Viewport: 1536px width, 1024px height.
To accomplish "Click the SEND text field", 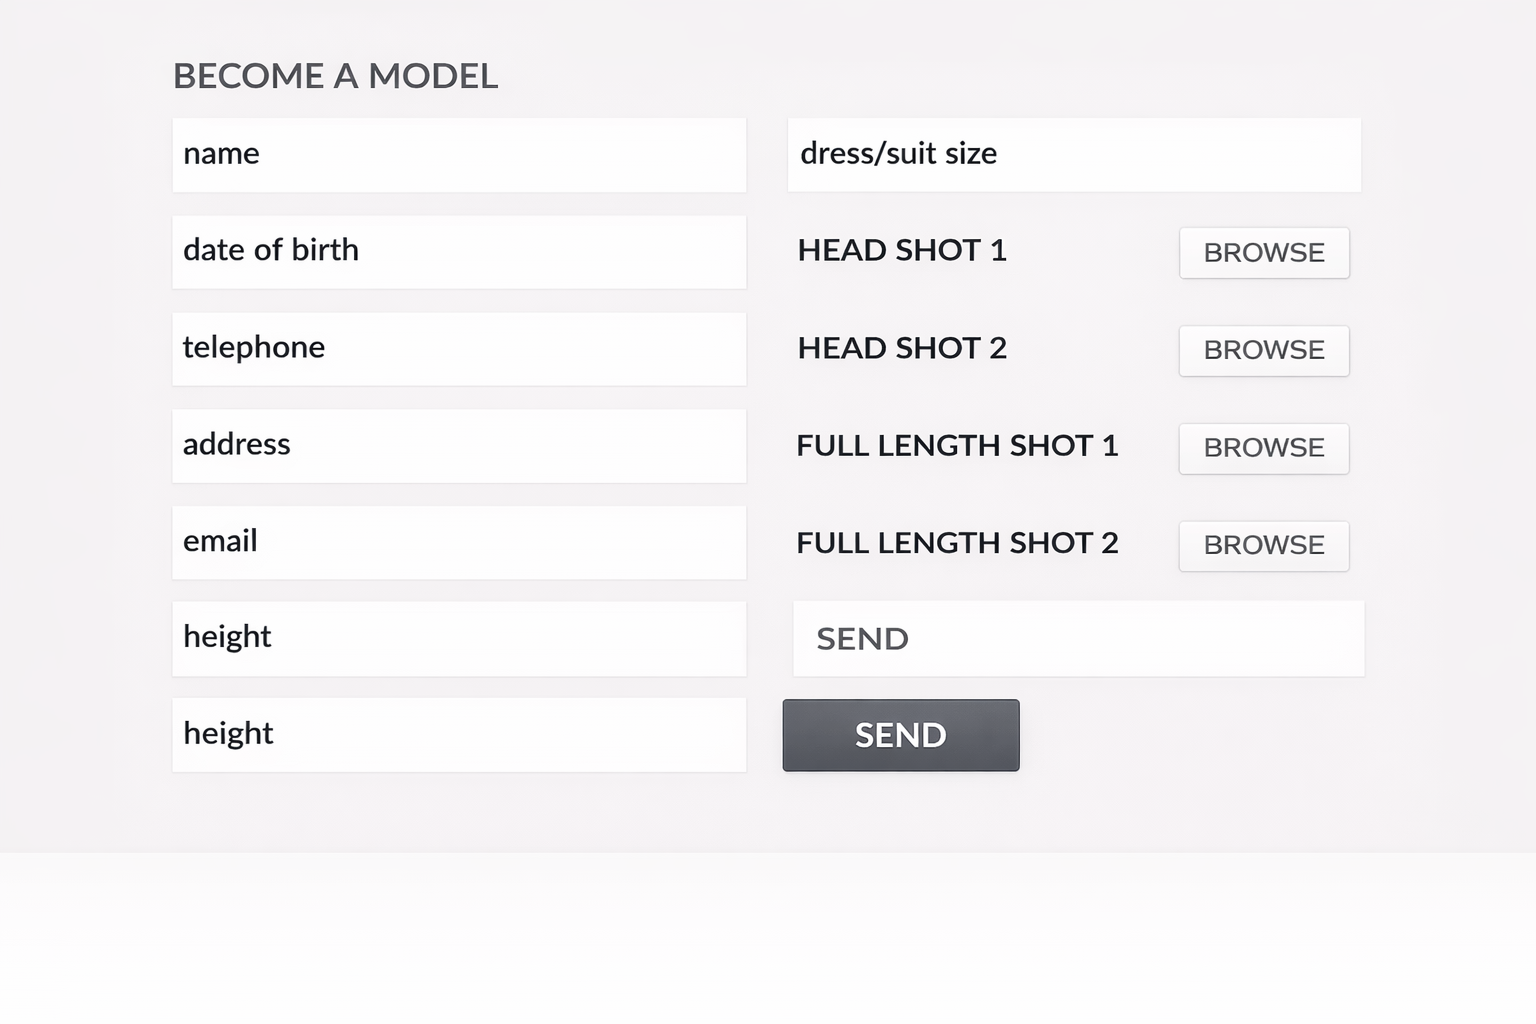I will pos(1078,638).
